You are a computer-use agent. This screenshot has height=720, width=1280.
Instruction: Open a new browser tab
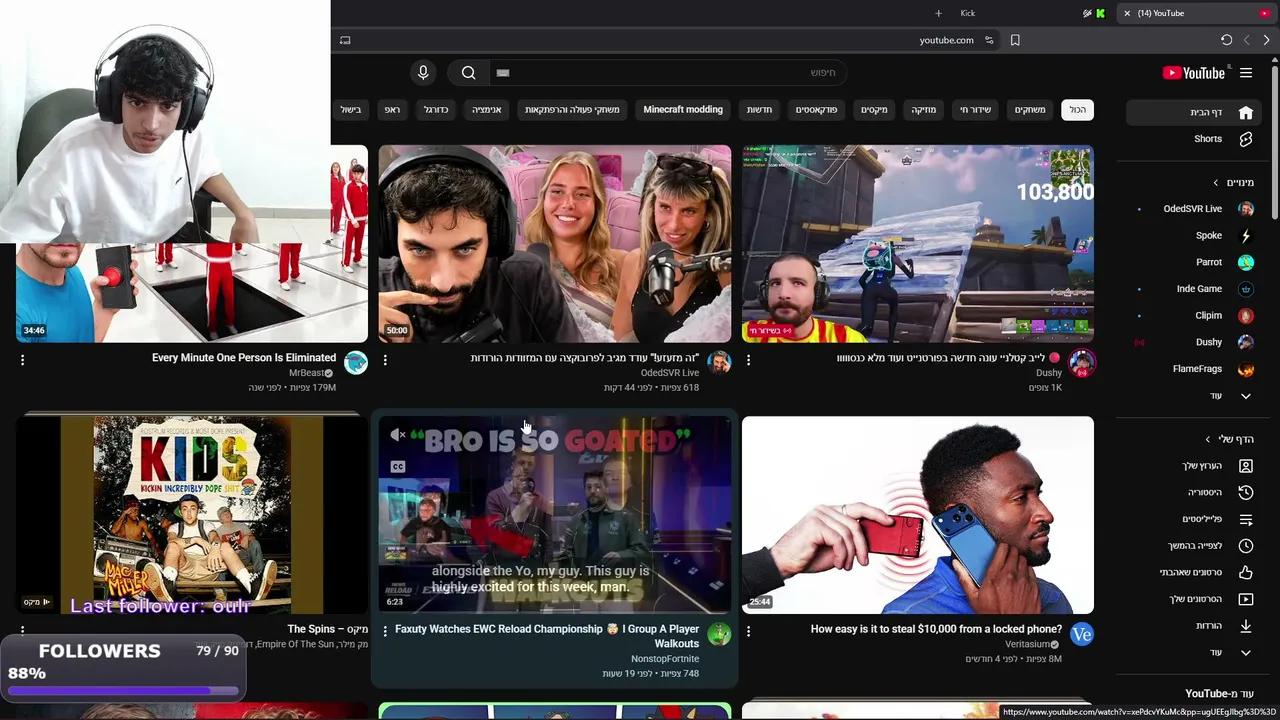pyautogui.click(x=938, y=13)
